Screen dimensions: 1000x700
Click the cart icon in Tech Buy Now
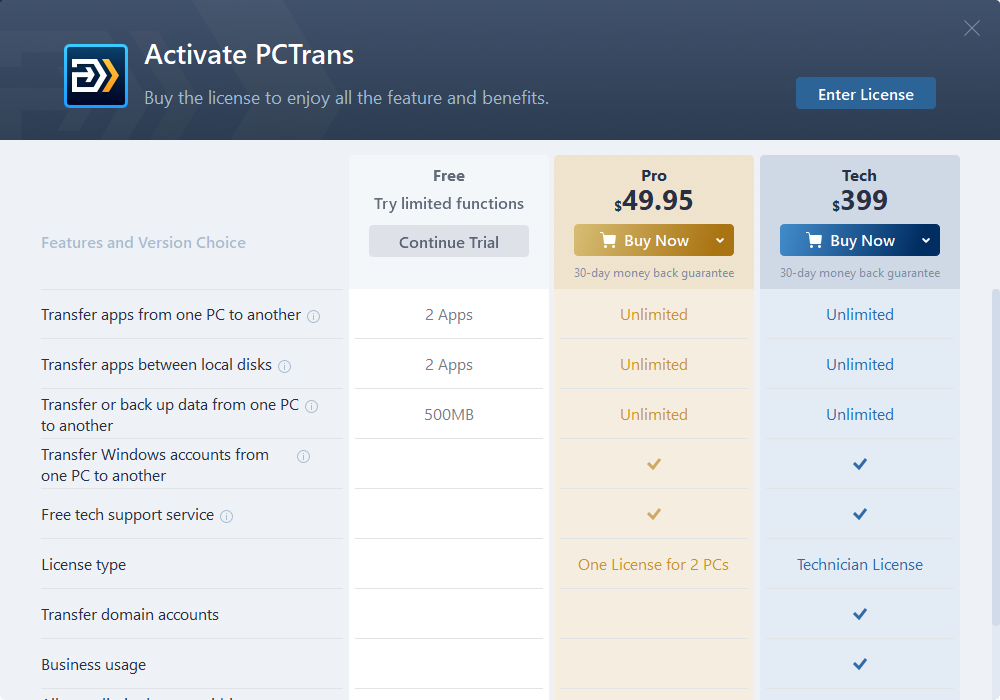point(814,241)
